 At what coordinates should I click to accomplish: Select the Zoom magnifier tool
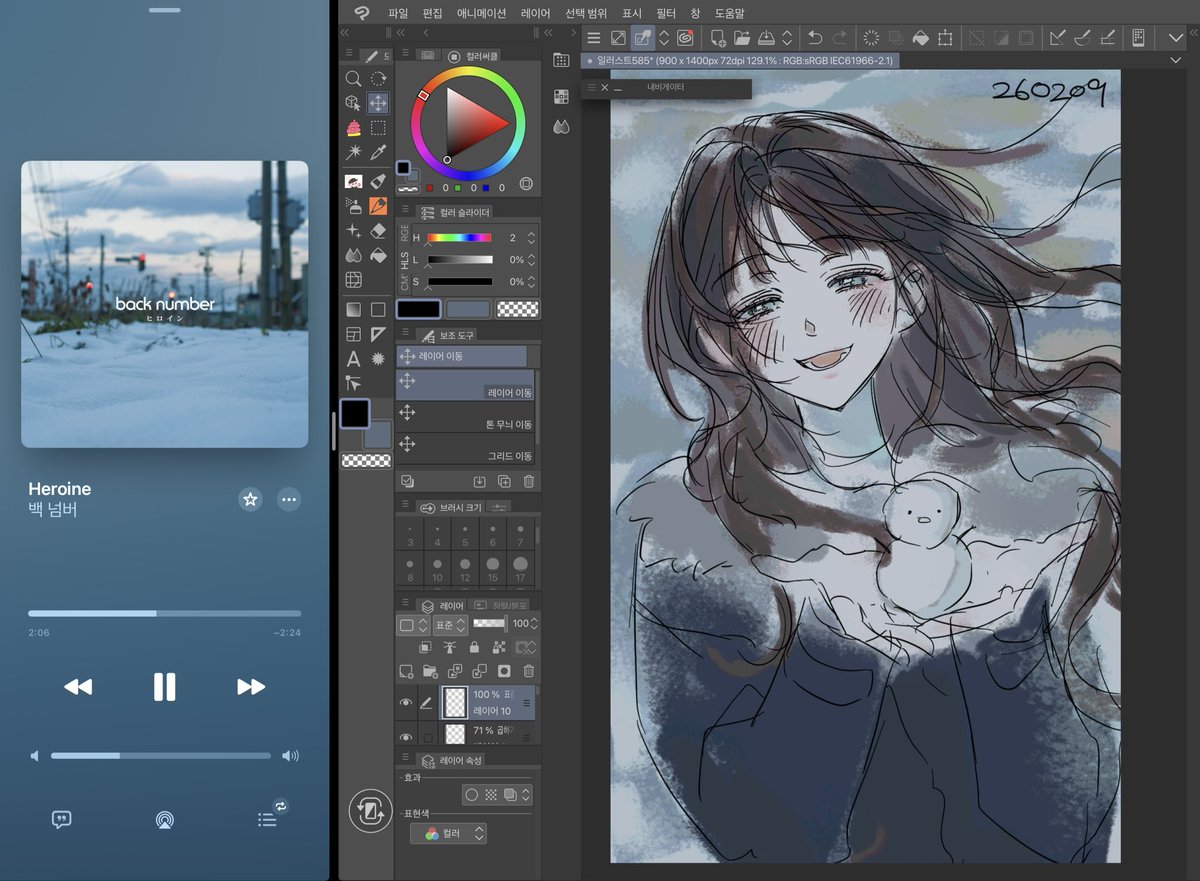point(353,78)
